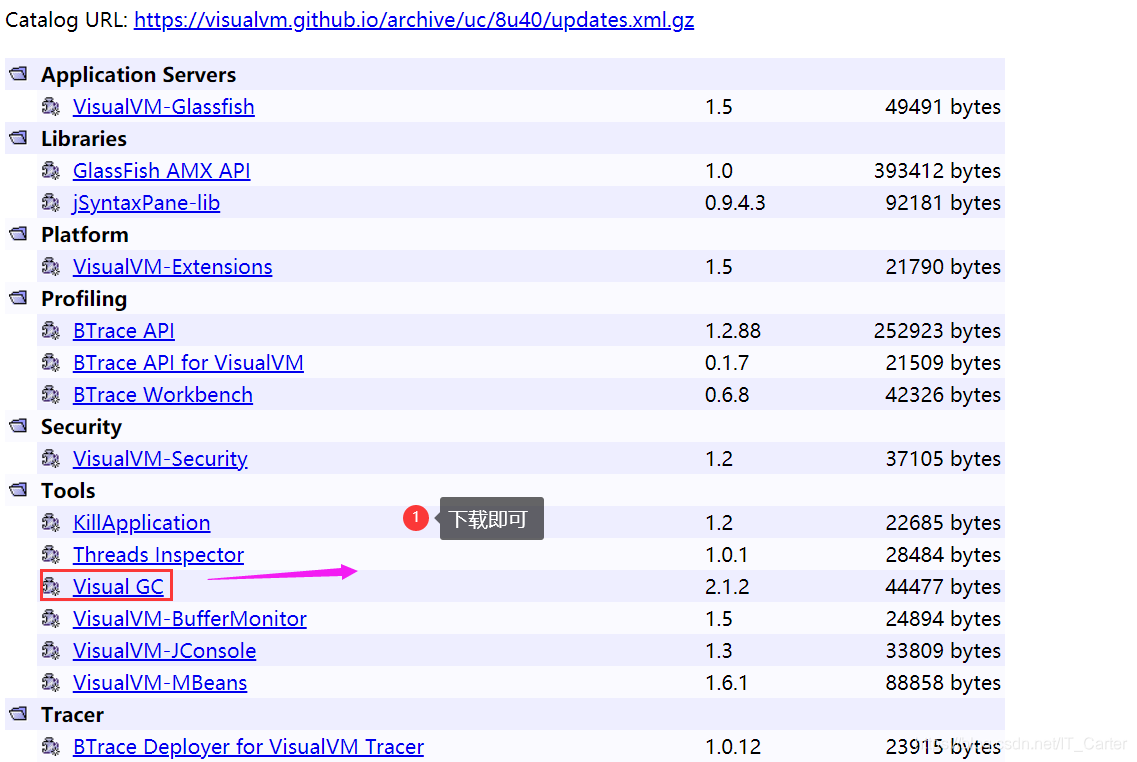
Task: Click the plugin icon beside BTrace API
Action: click(x=51, y=331)
